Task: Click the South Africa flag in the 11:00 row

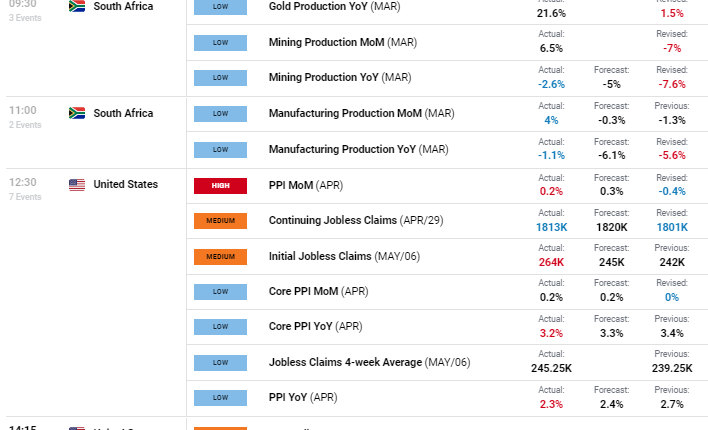Action: [x=76, y=113]
